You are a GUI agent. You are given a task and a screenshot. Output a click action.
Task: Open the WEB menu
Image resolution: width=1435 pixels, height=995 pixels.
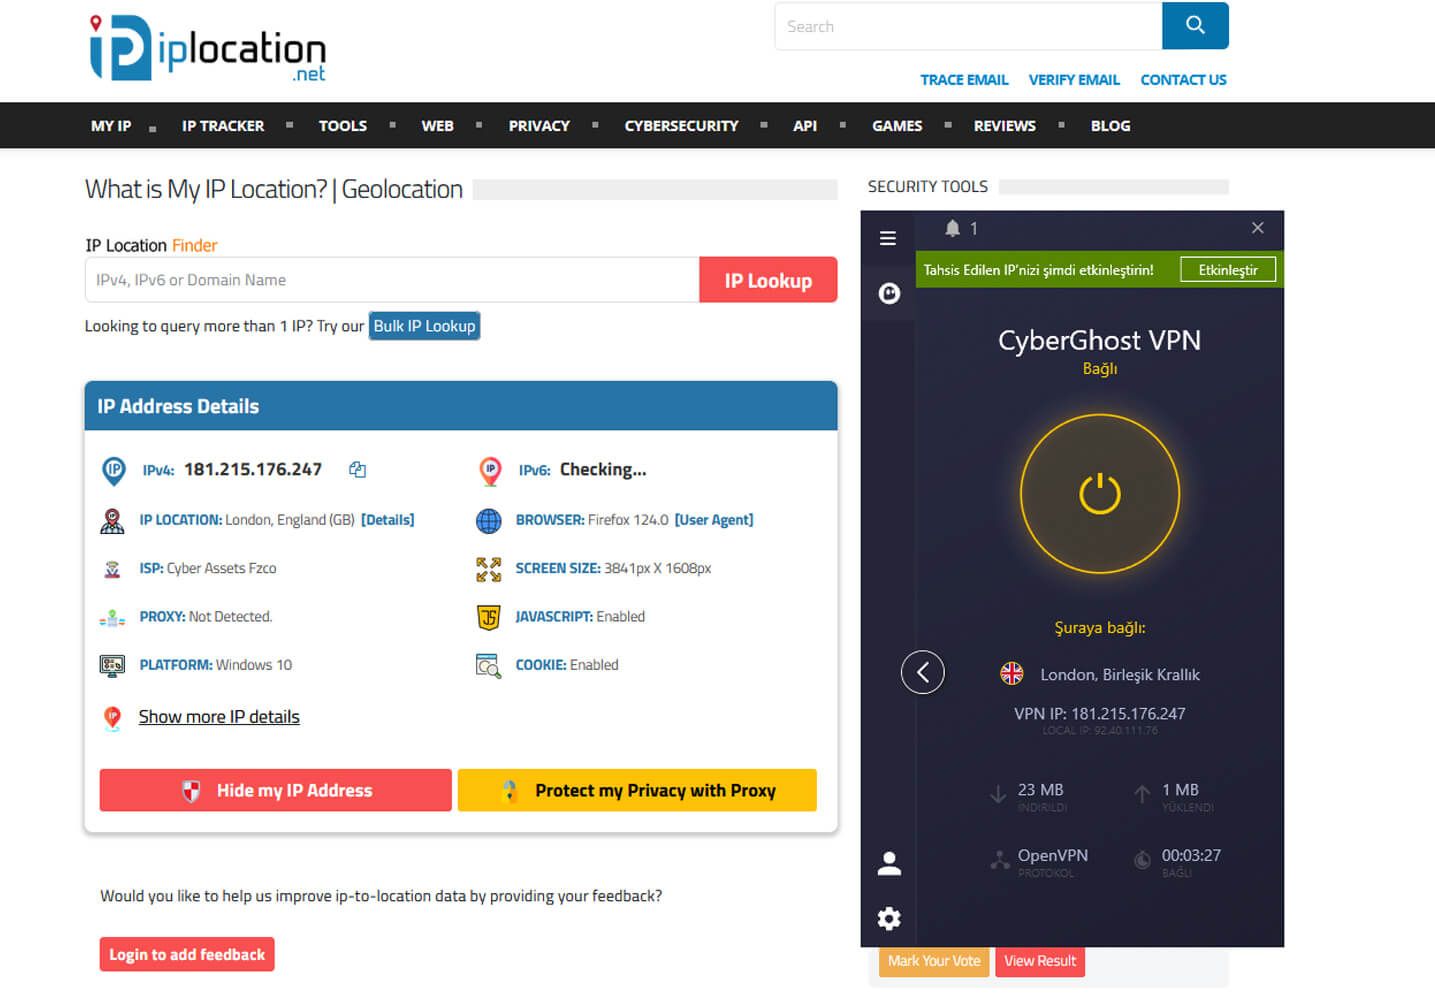438,126
